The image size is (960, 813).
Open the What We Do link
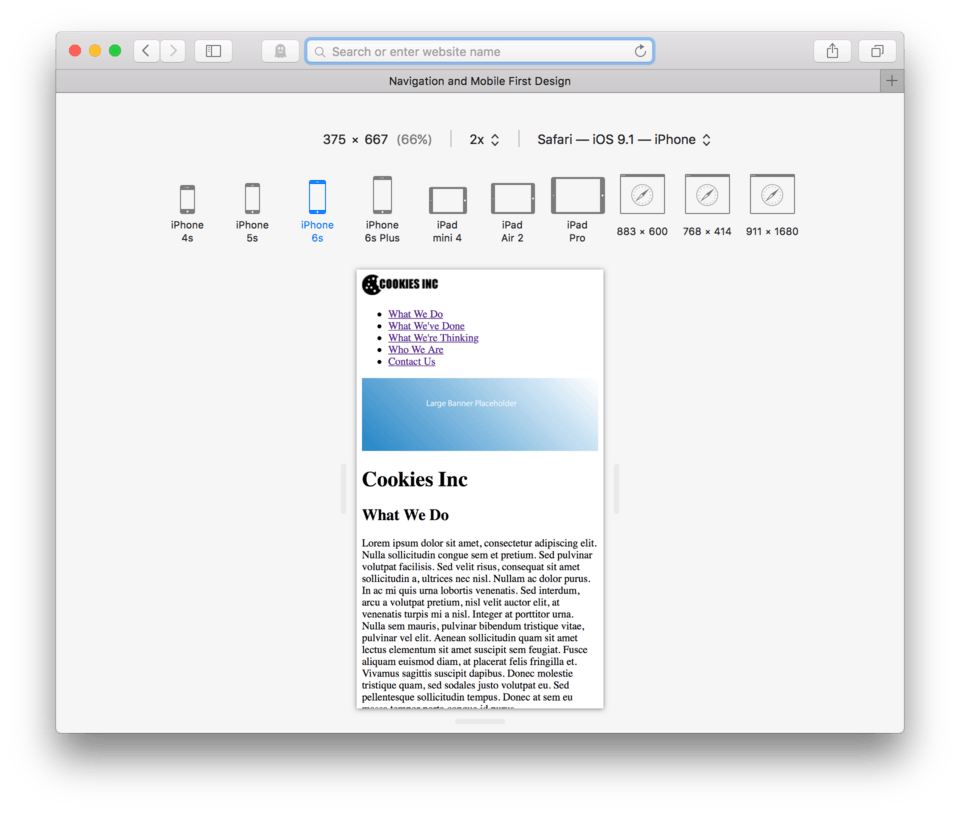[x=416, y=314]
